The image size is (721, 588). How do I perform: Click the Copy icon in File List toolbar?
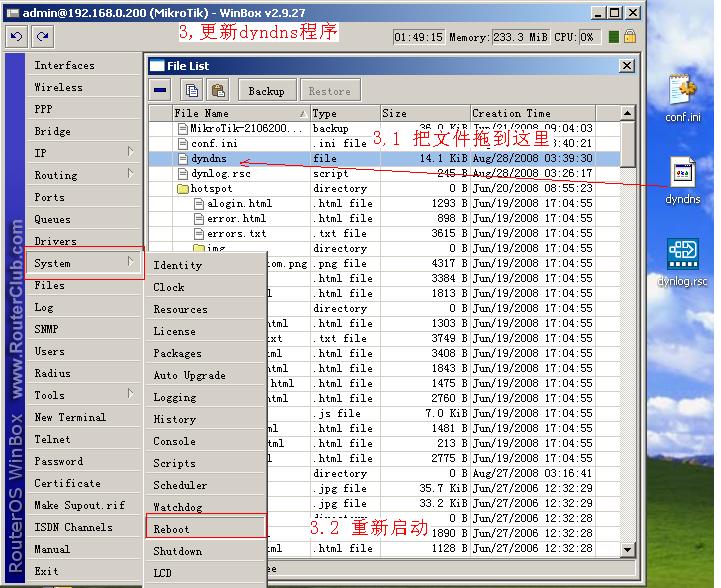191,90
